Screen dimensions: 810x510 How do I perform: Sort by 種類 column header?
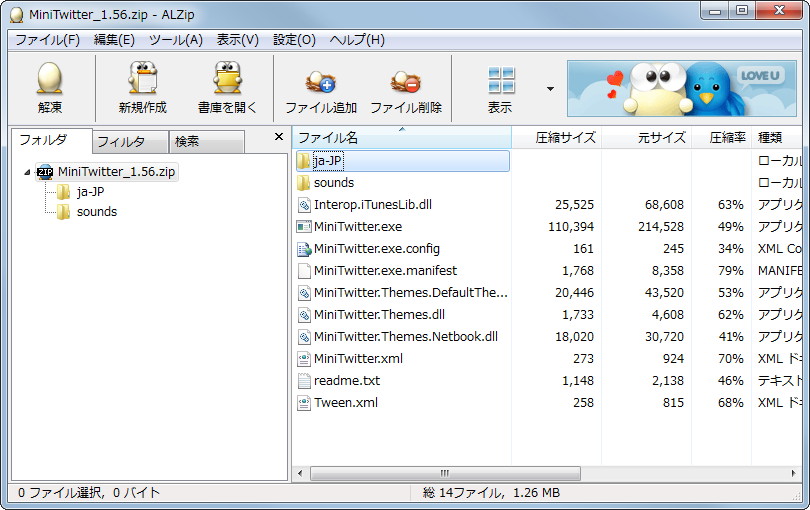coord(777,137)
